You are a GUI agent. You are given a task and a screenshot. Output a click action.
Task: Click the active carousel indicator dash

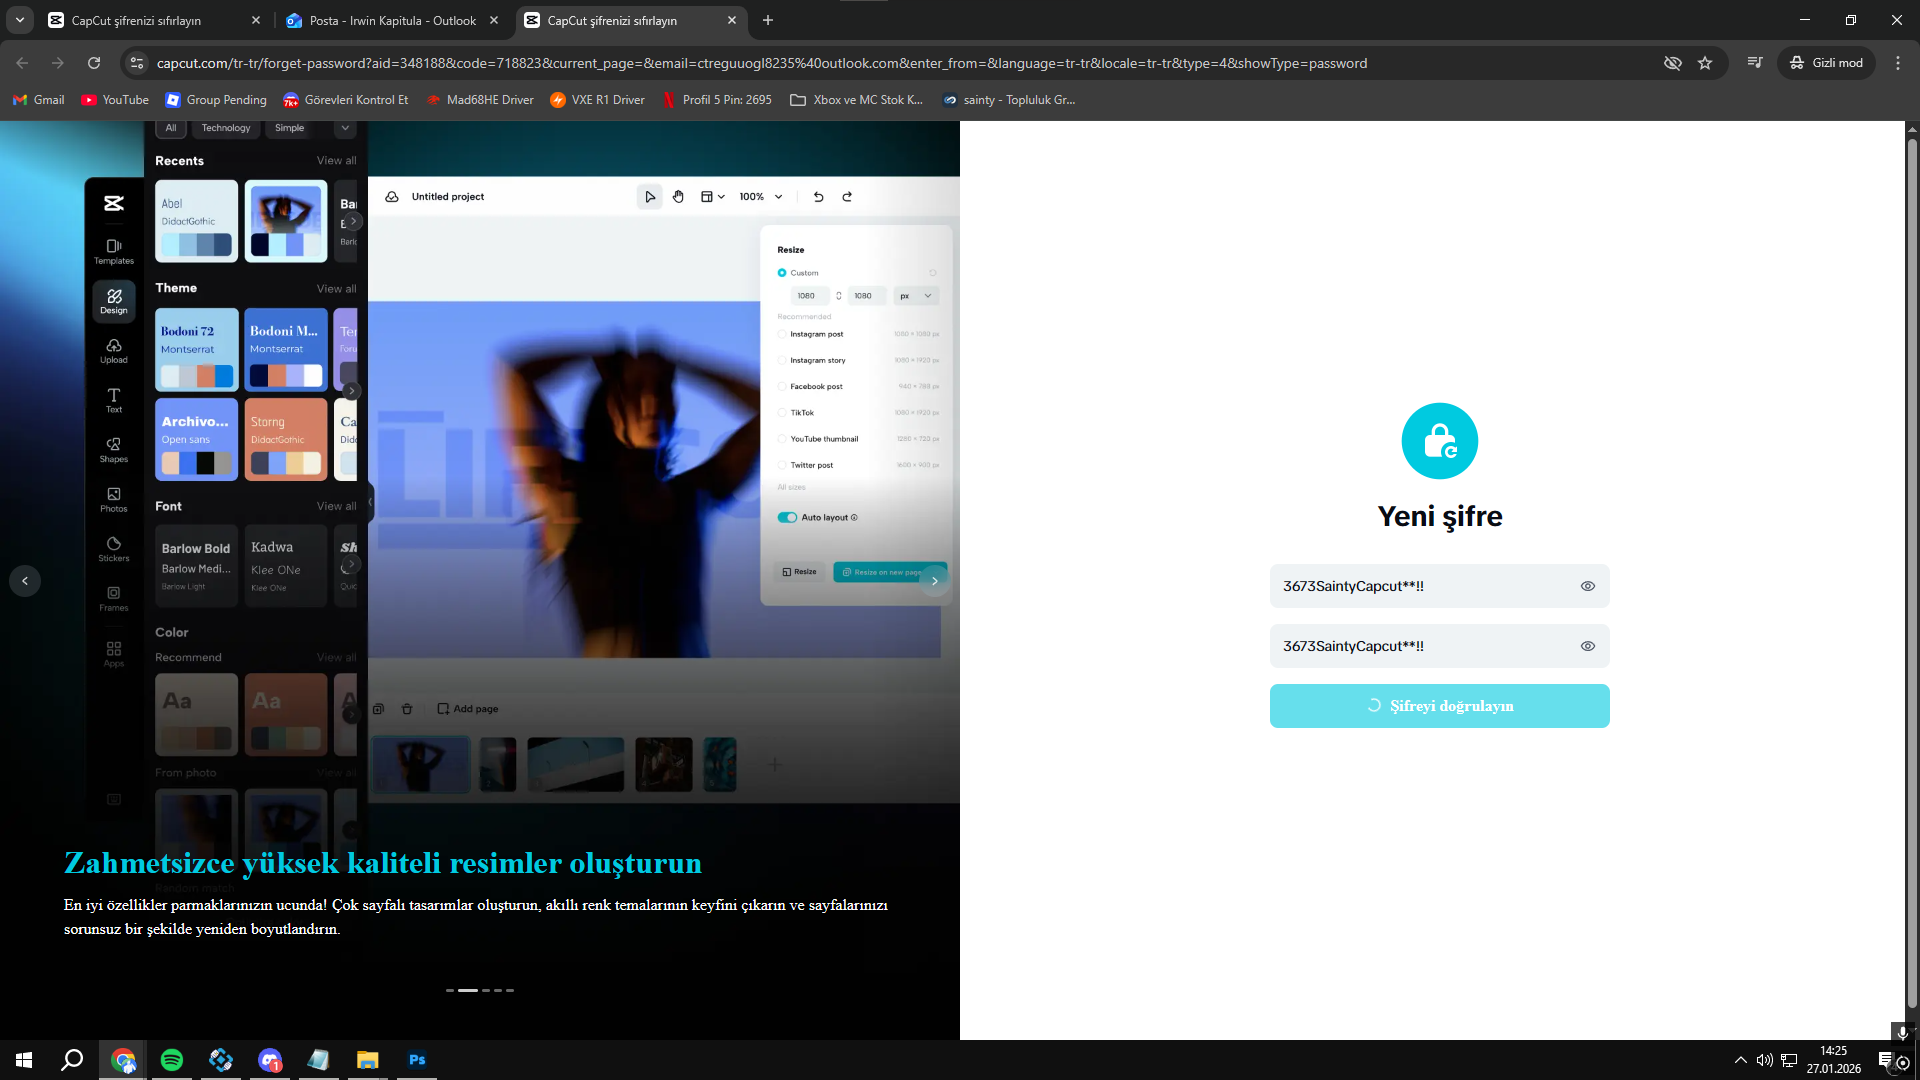coord(468,990)
